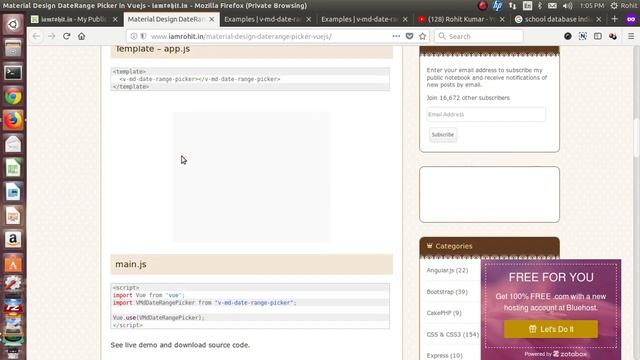Viewport: 640px width, 360px height.
Task: Open Angular.js (22) category
Action: 447,270
